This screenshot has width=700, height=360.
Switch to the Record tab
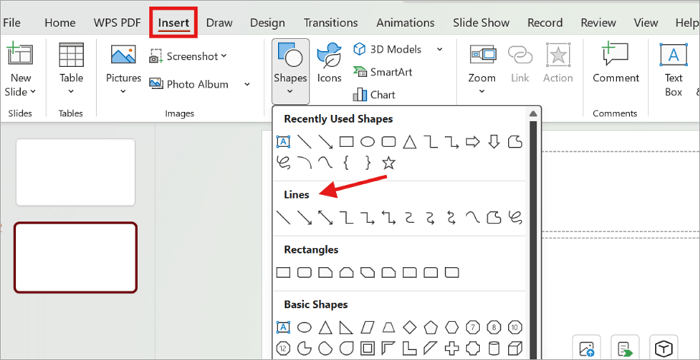coord(545,23)
